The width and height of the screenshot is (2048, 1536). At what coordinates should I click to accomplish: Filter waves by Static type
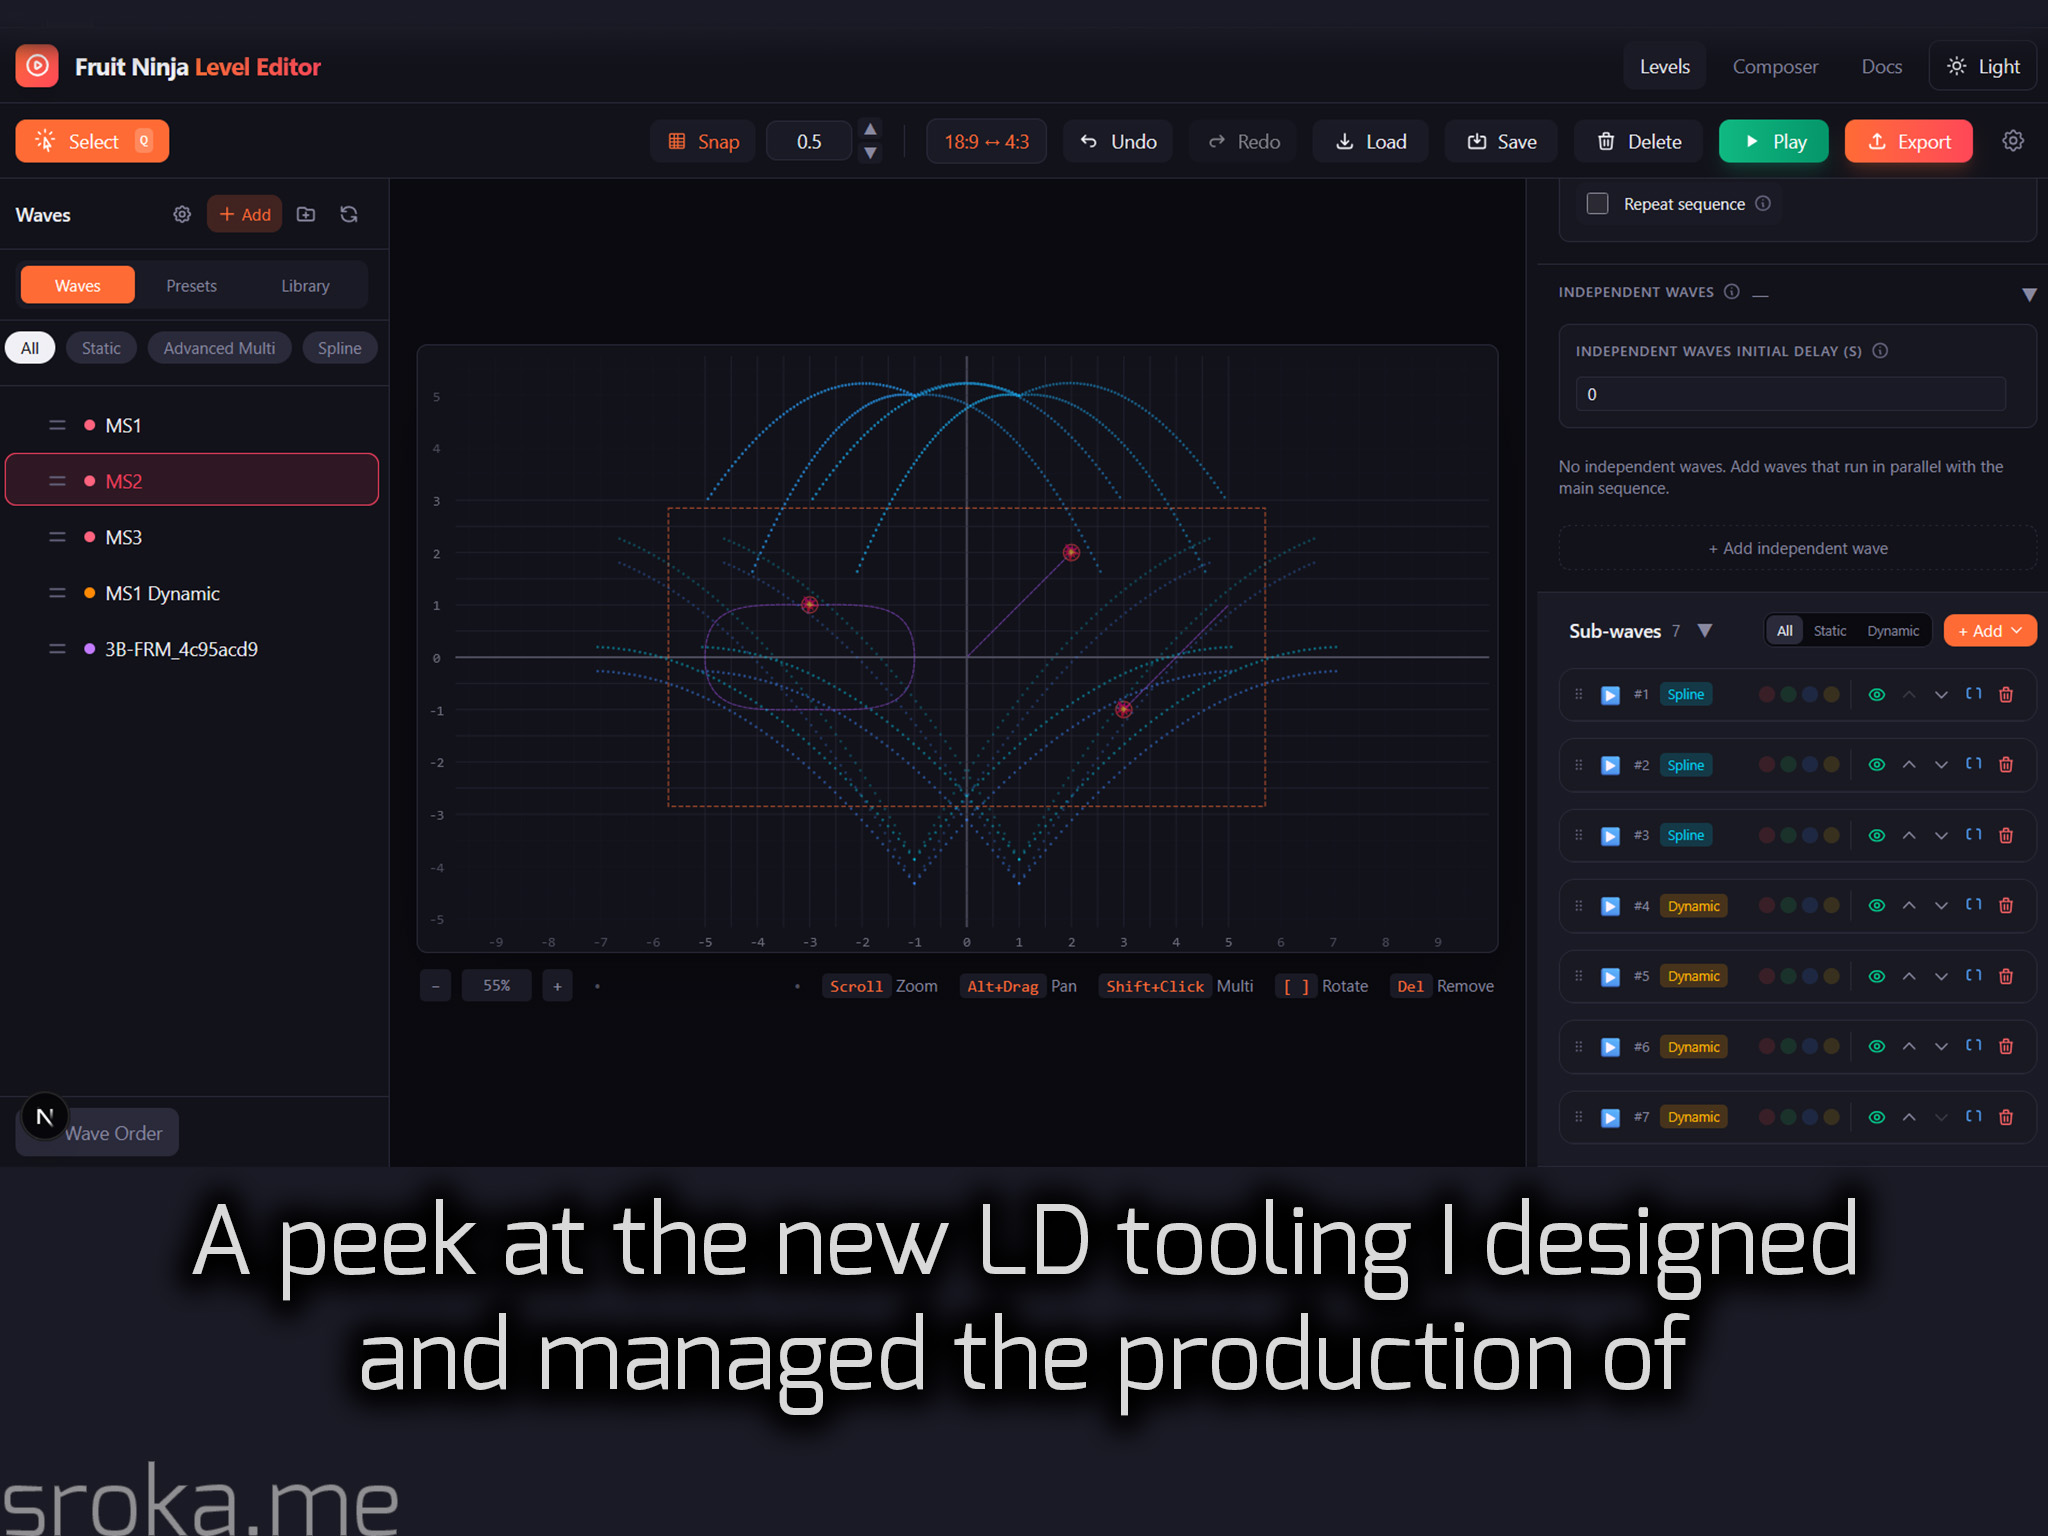coord(101,348)
